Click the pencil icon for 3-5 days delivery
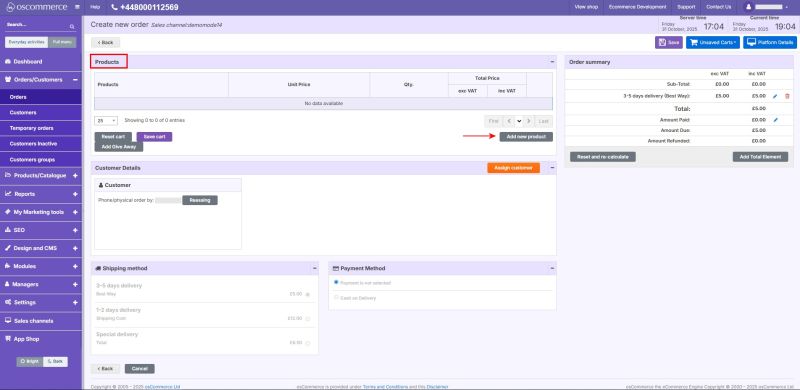The image size is (800, 390). tap(776, 96)
